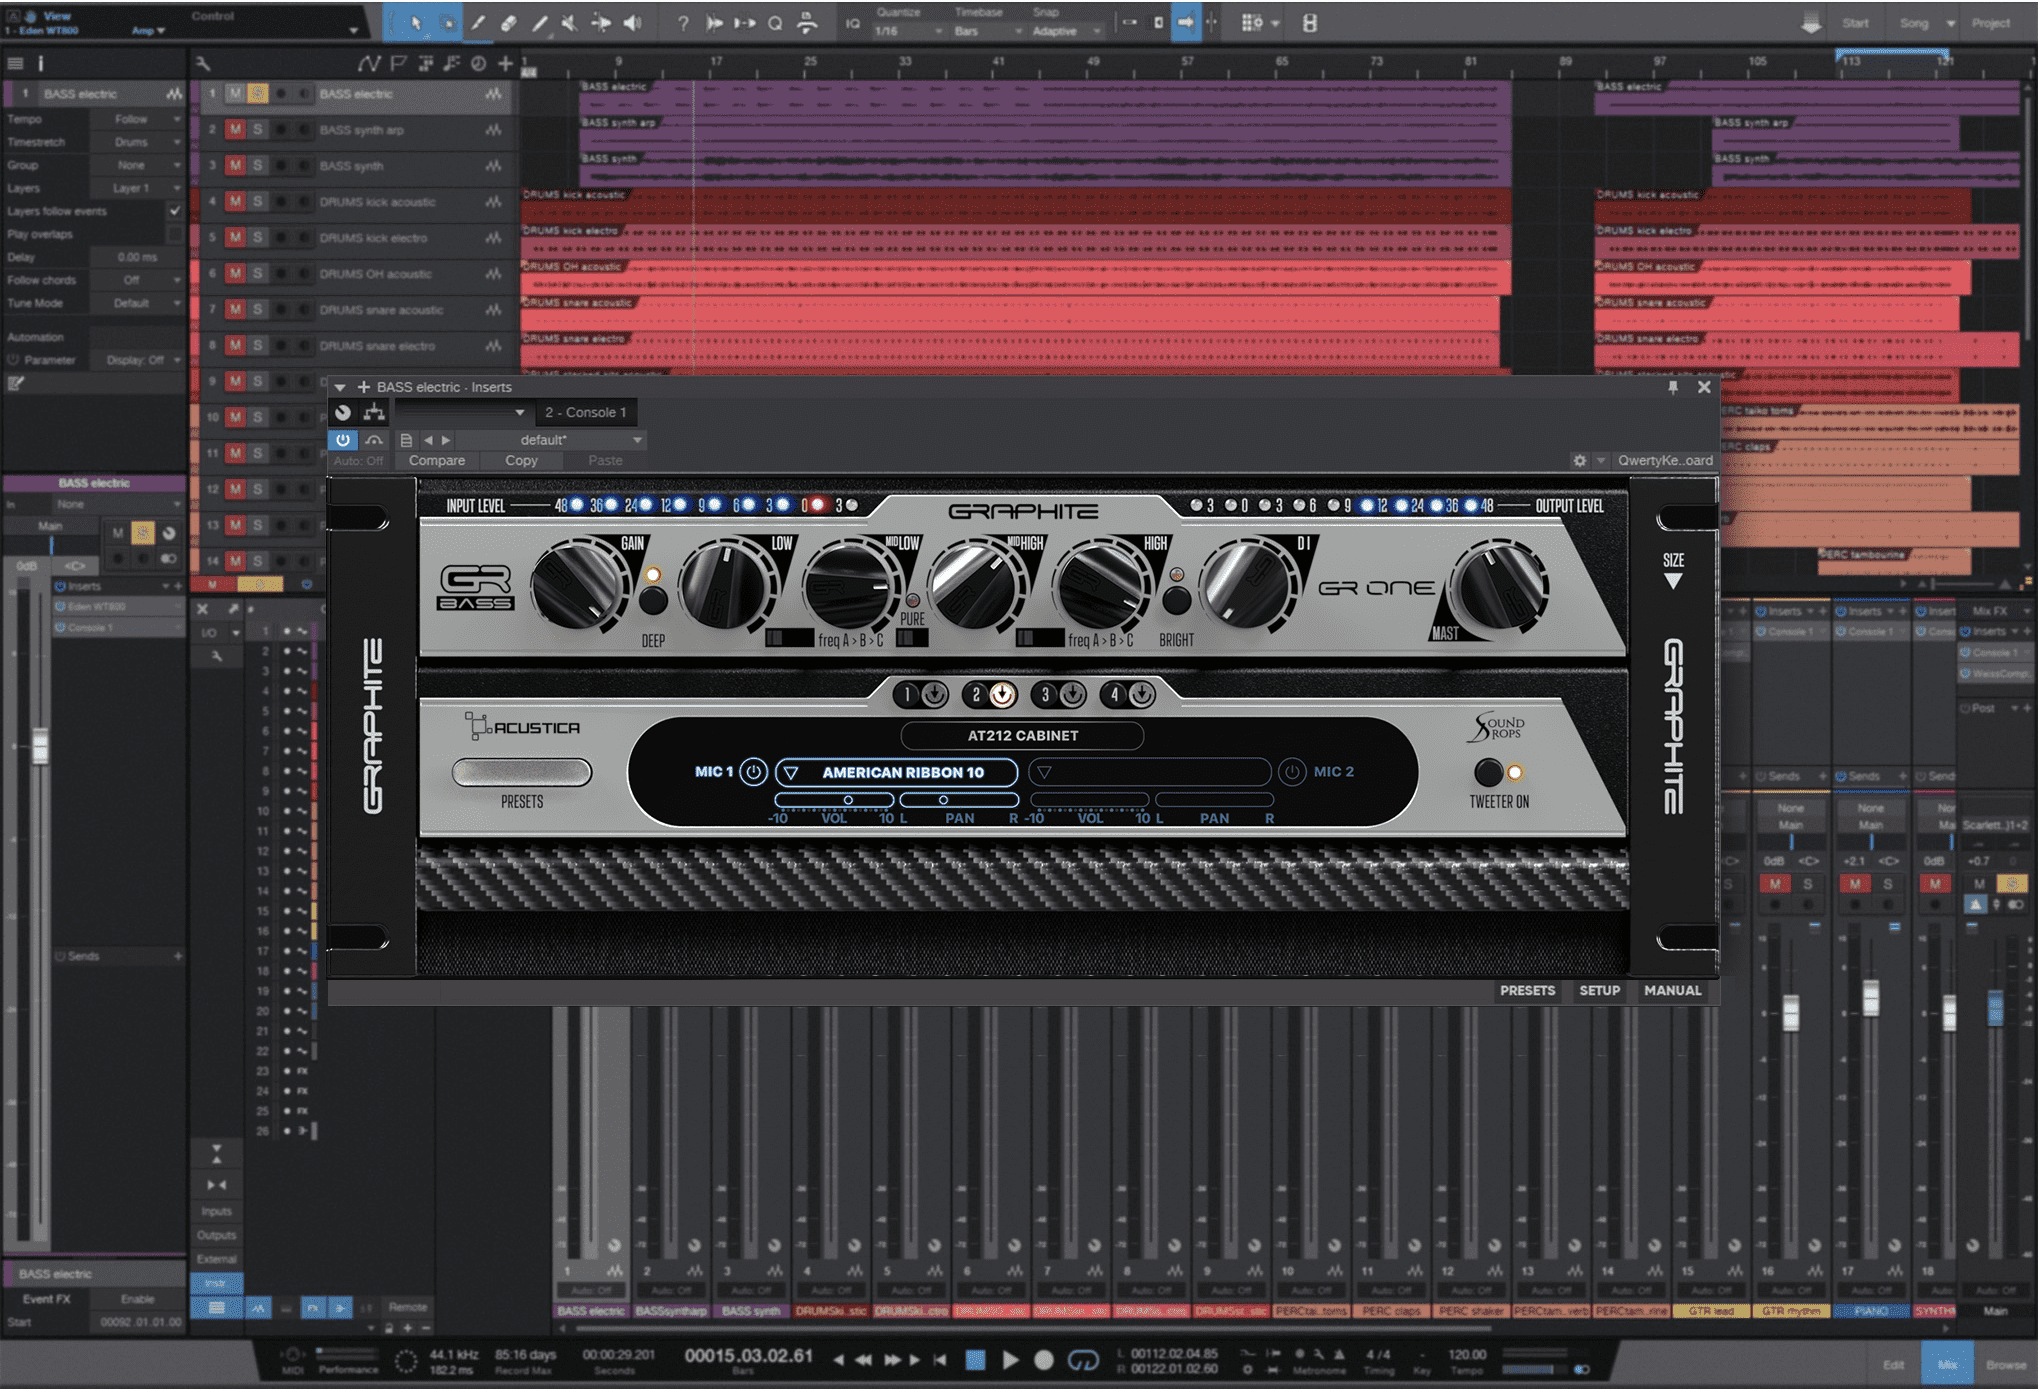Click the Q quantize icon in the toolbar
The width and height of the screenshot is (2038, 1389).
(x=775, y=23)
